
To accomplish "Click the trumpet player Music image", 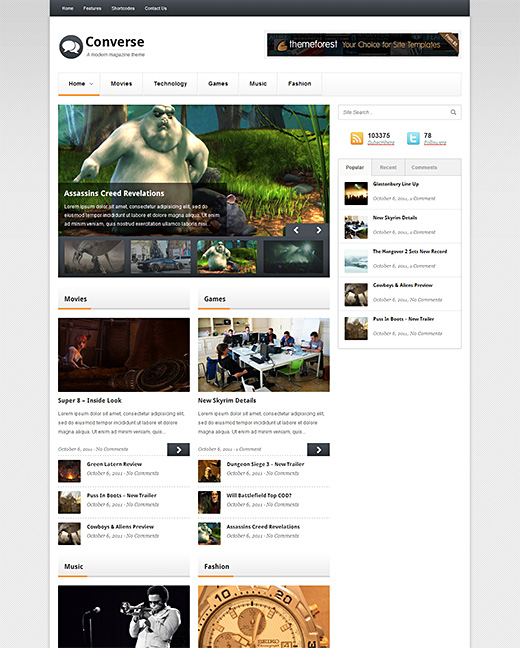I will point(124,617).
